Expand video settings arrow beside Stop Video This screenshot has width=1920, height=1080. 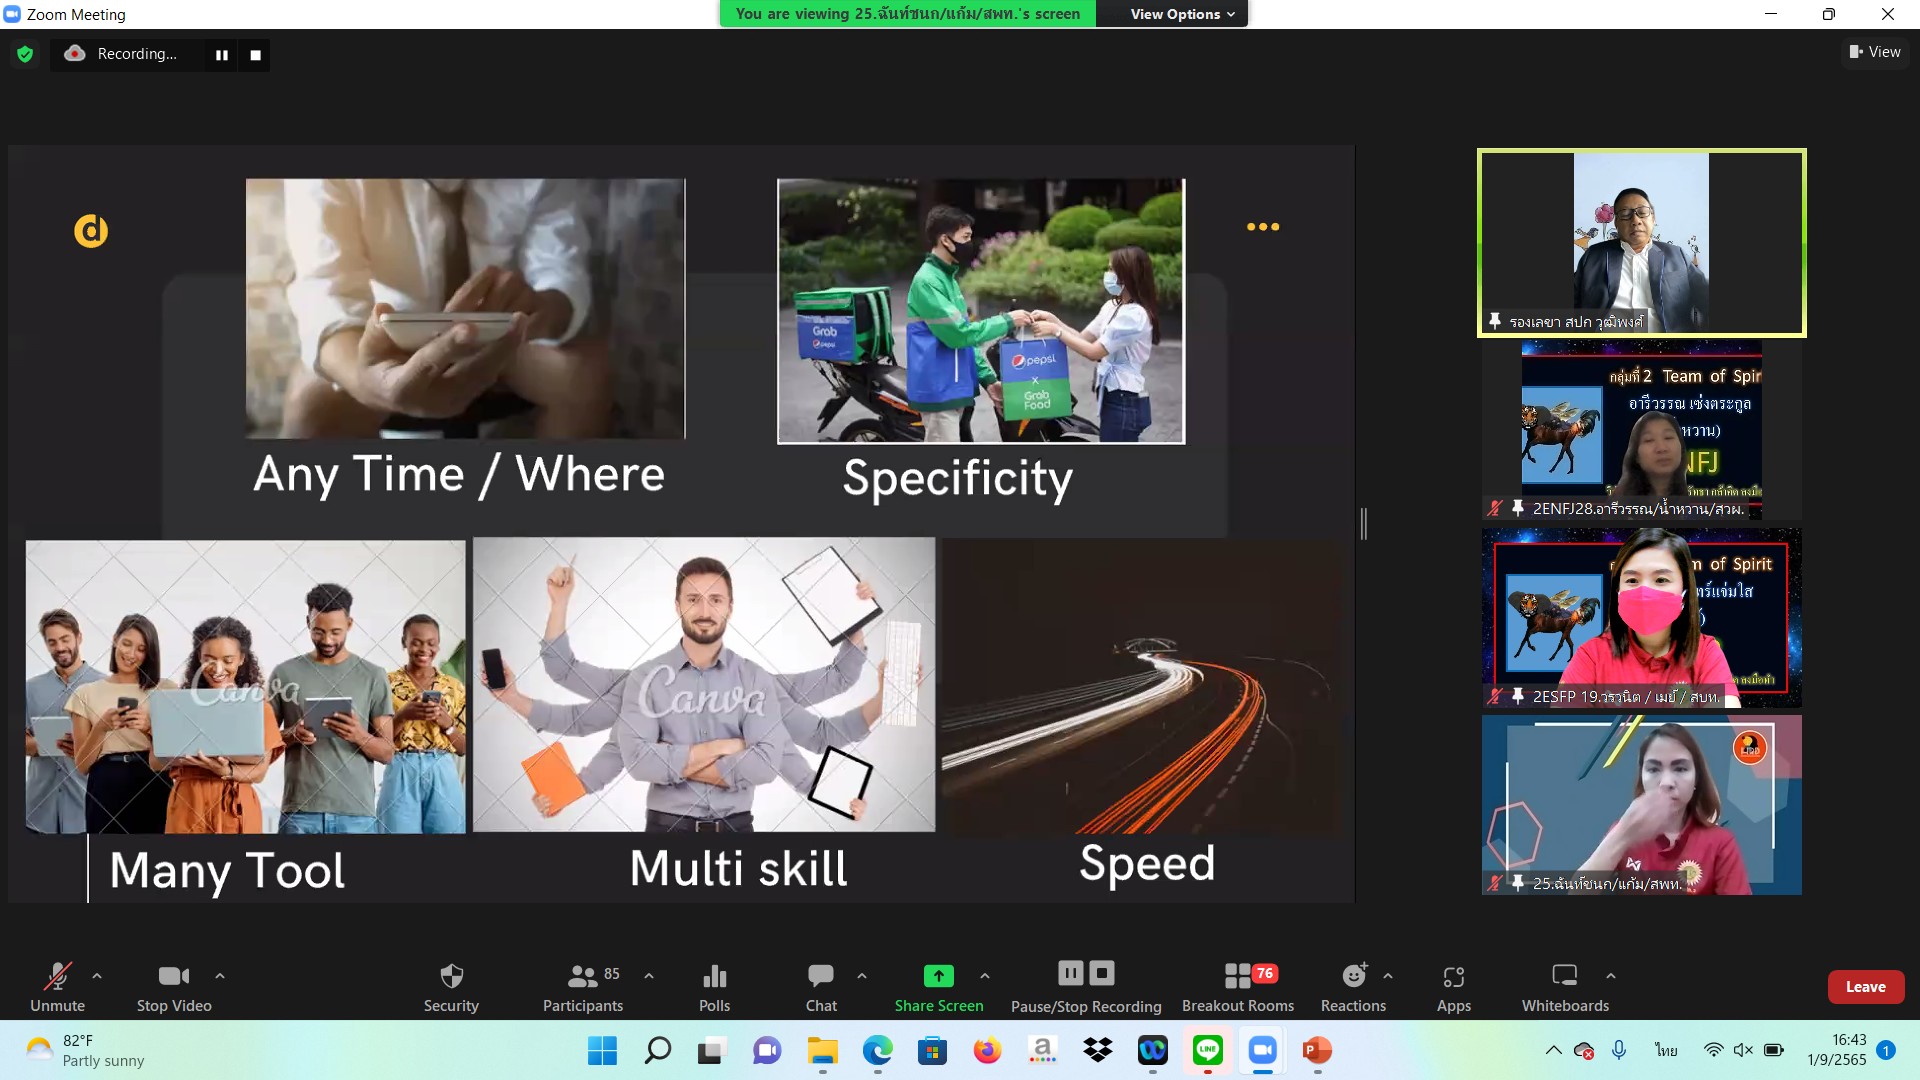point(220,976)
